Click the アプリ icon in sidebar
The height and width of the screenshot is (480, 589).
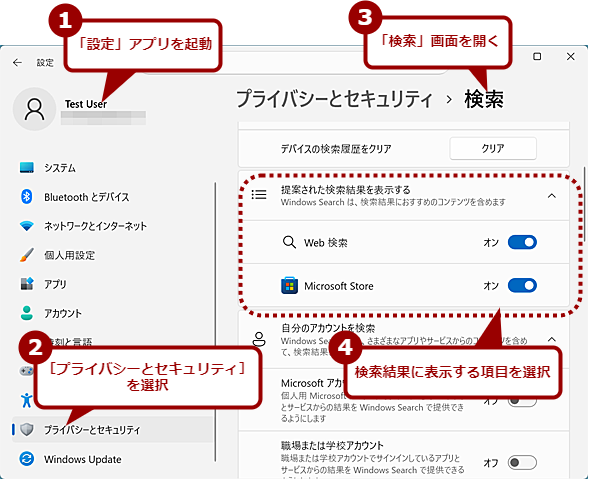pos(27,284)
